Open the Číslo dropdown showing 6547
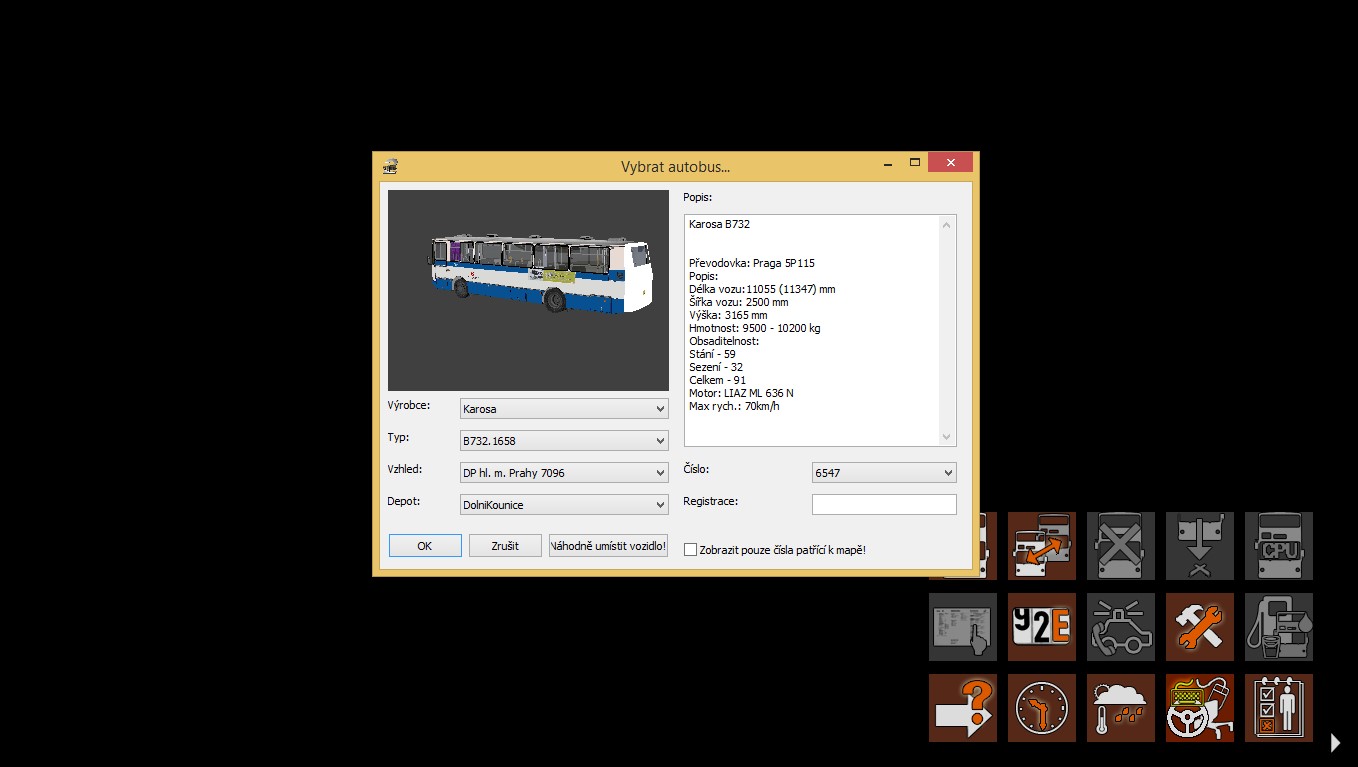Screen dimensions: 1358x767 [884, 473]
